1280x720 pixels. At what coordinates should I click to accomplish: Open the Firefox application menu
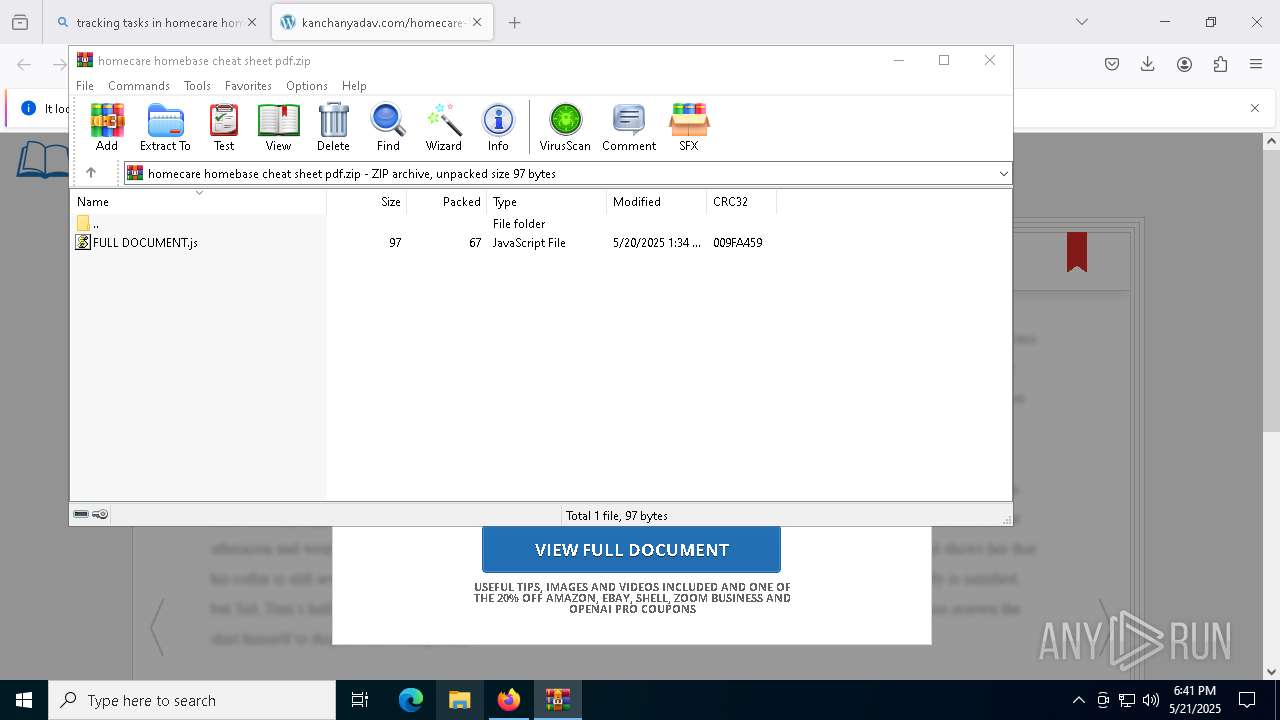[1256, 64]
